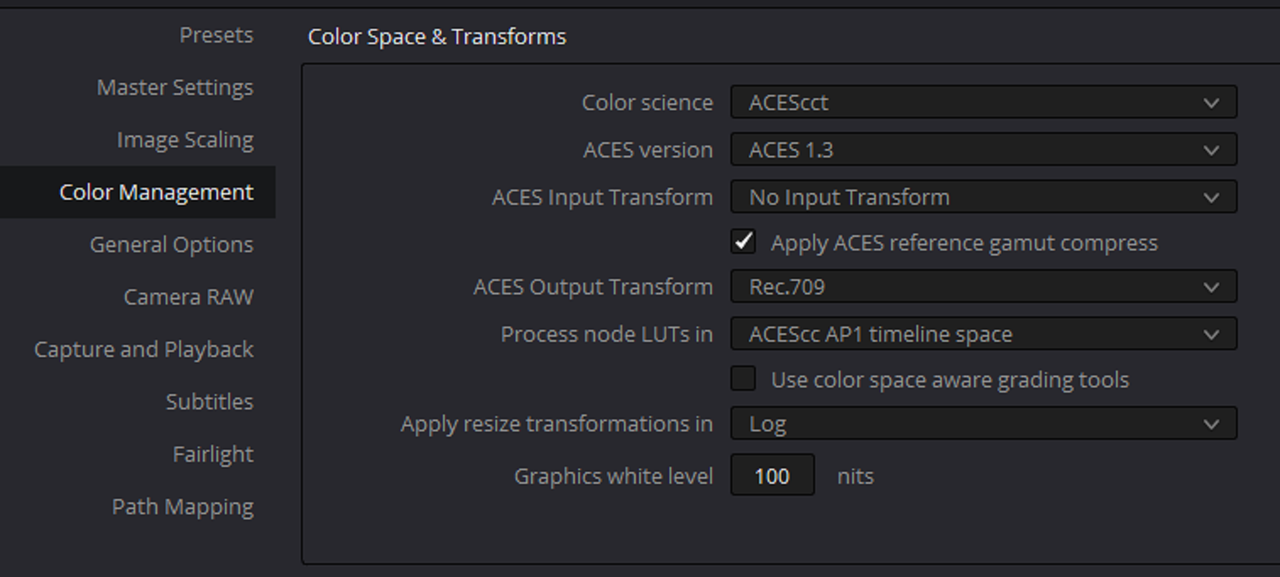
Task: Open Fairlight settings
Action: point(213,454)
